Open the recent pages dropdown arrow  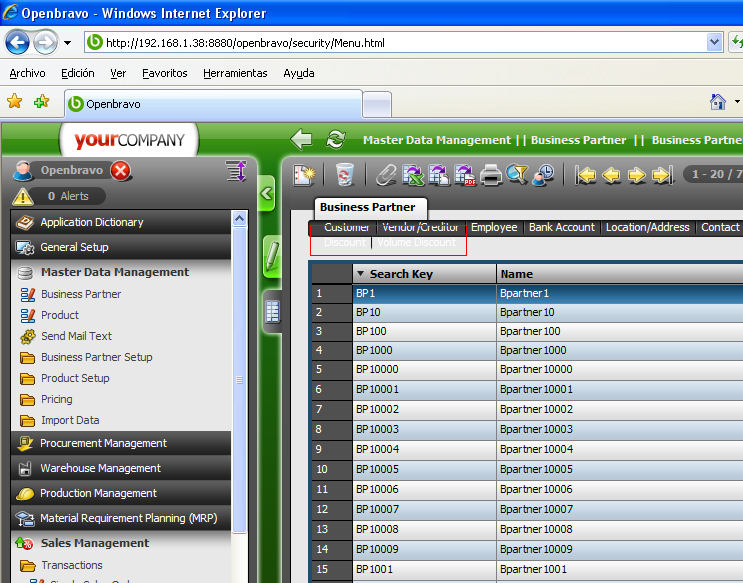pos(68,43)
